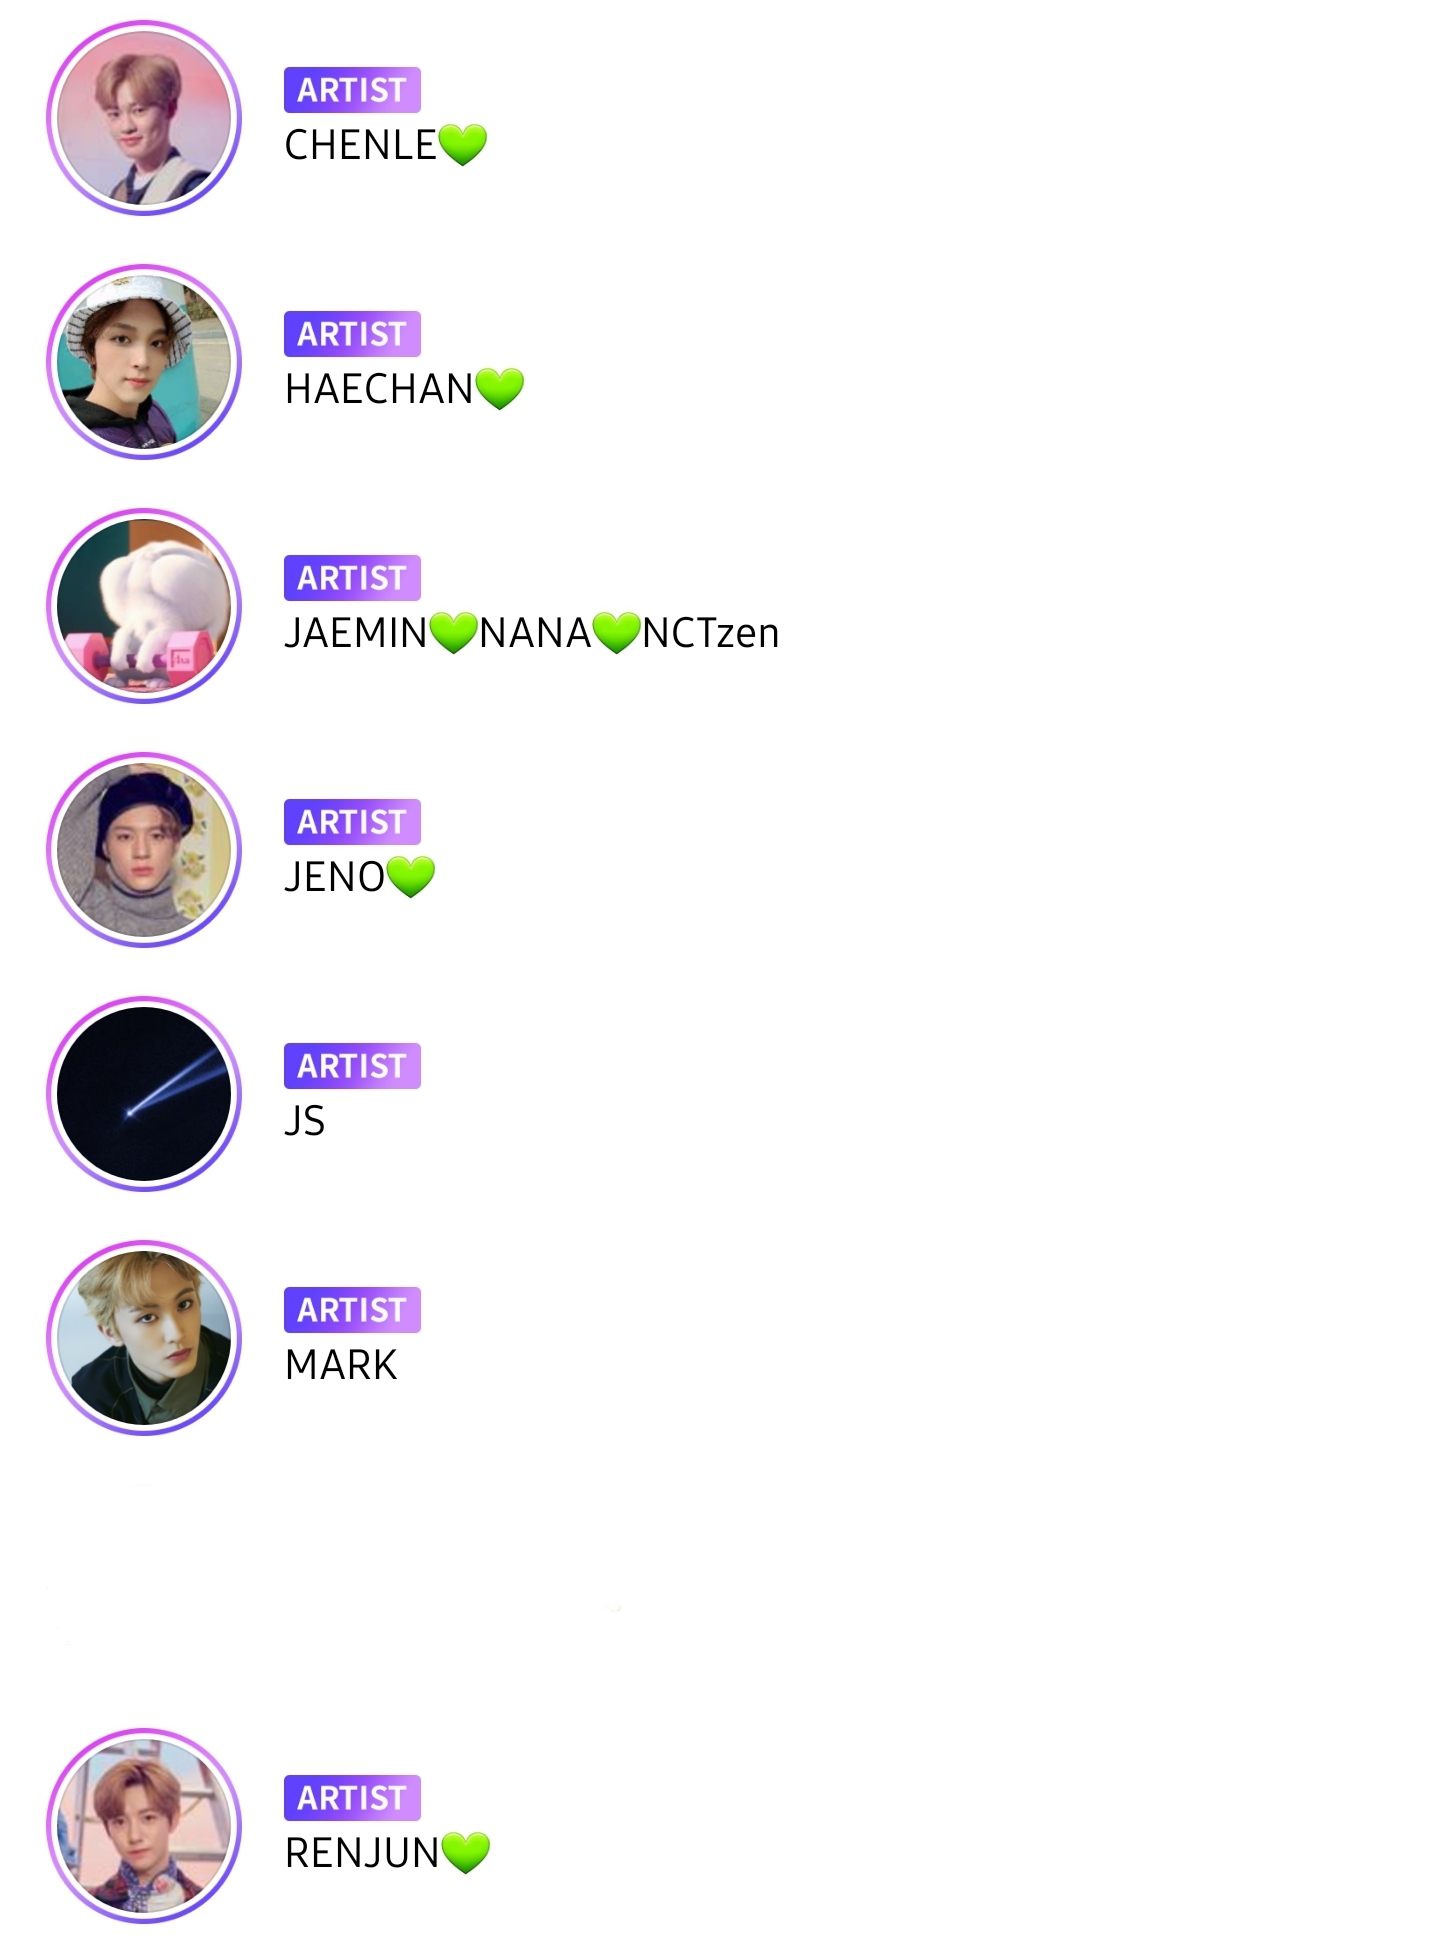Click the ARTIST badge above JENO
1439x1952 pixels.
352,822
